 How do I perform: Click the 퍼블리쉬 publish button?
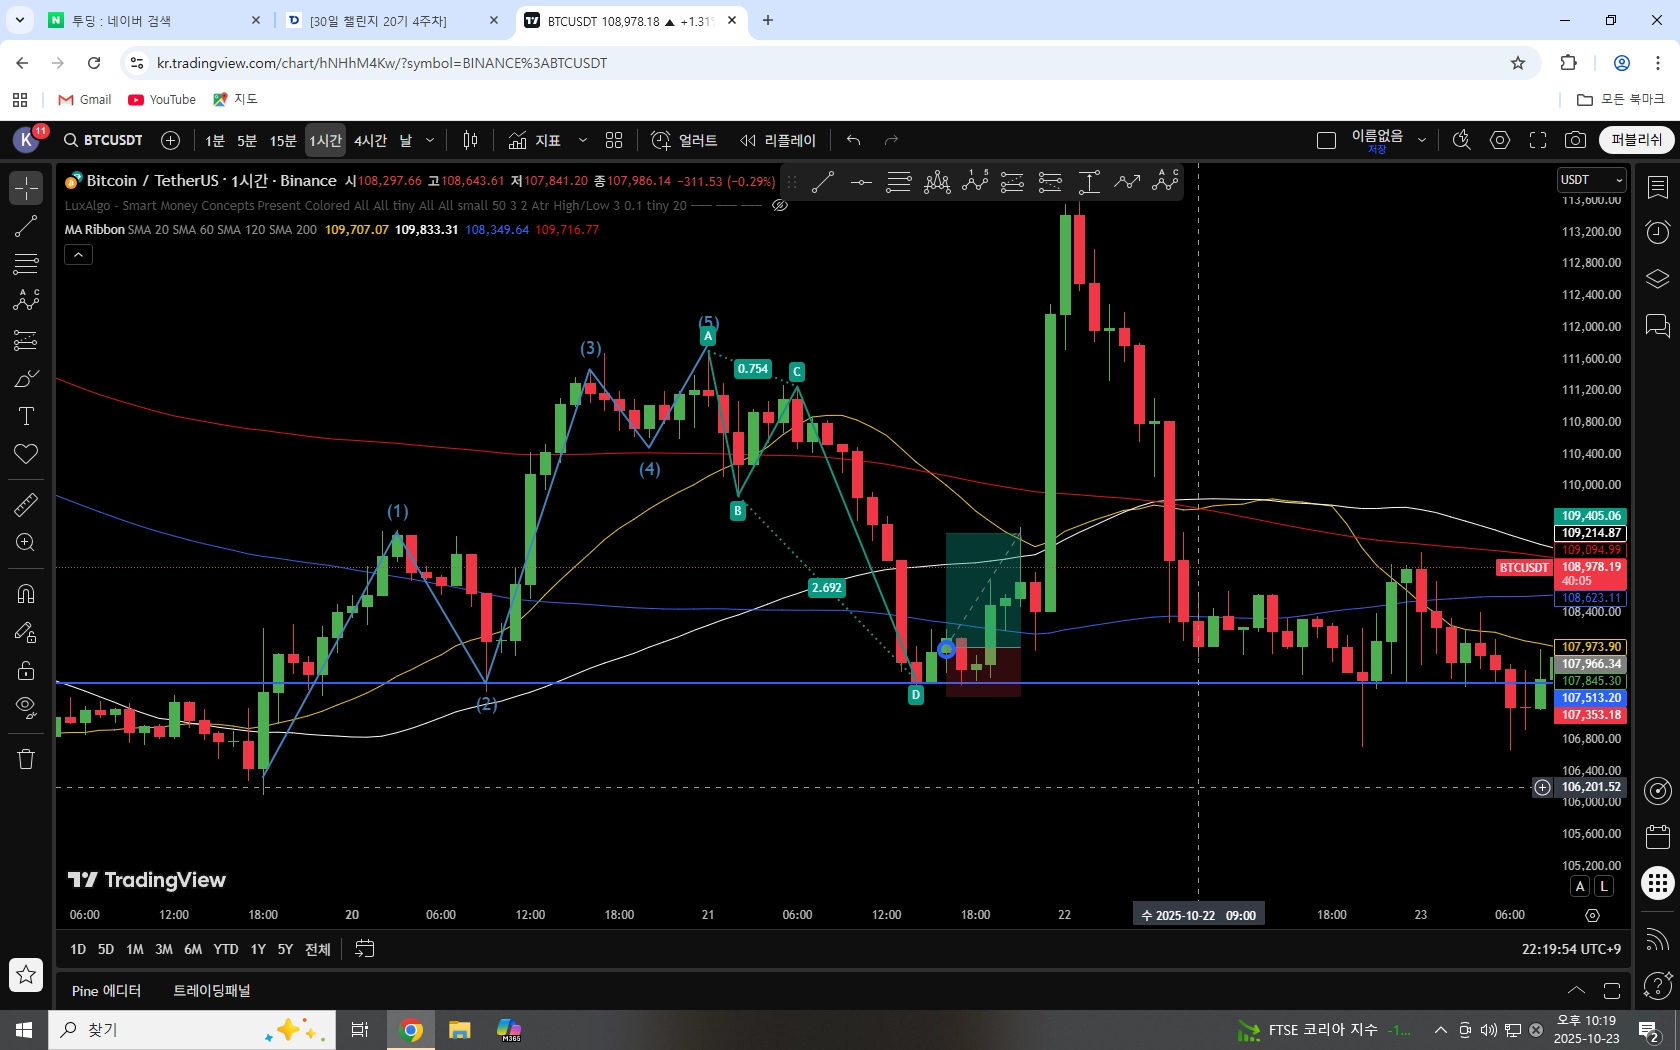click(1636, 140)
